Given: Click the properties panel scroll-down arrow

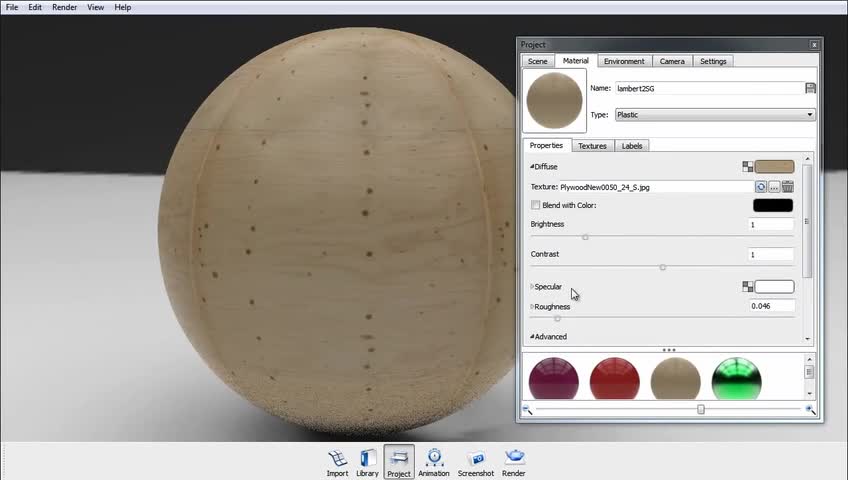Looking at the screenshot, I should pos(807,339).
